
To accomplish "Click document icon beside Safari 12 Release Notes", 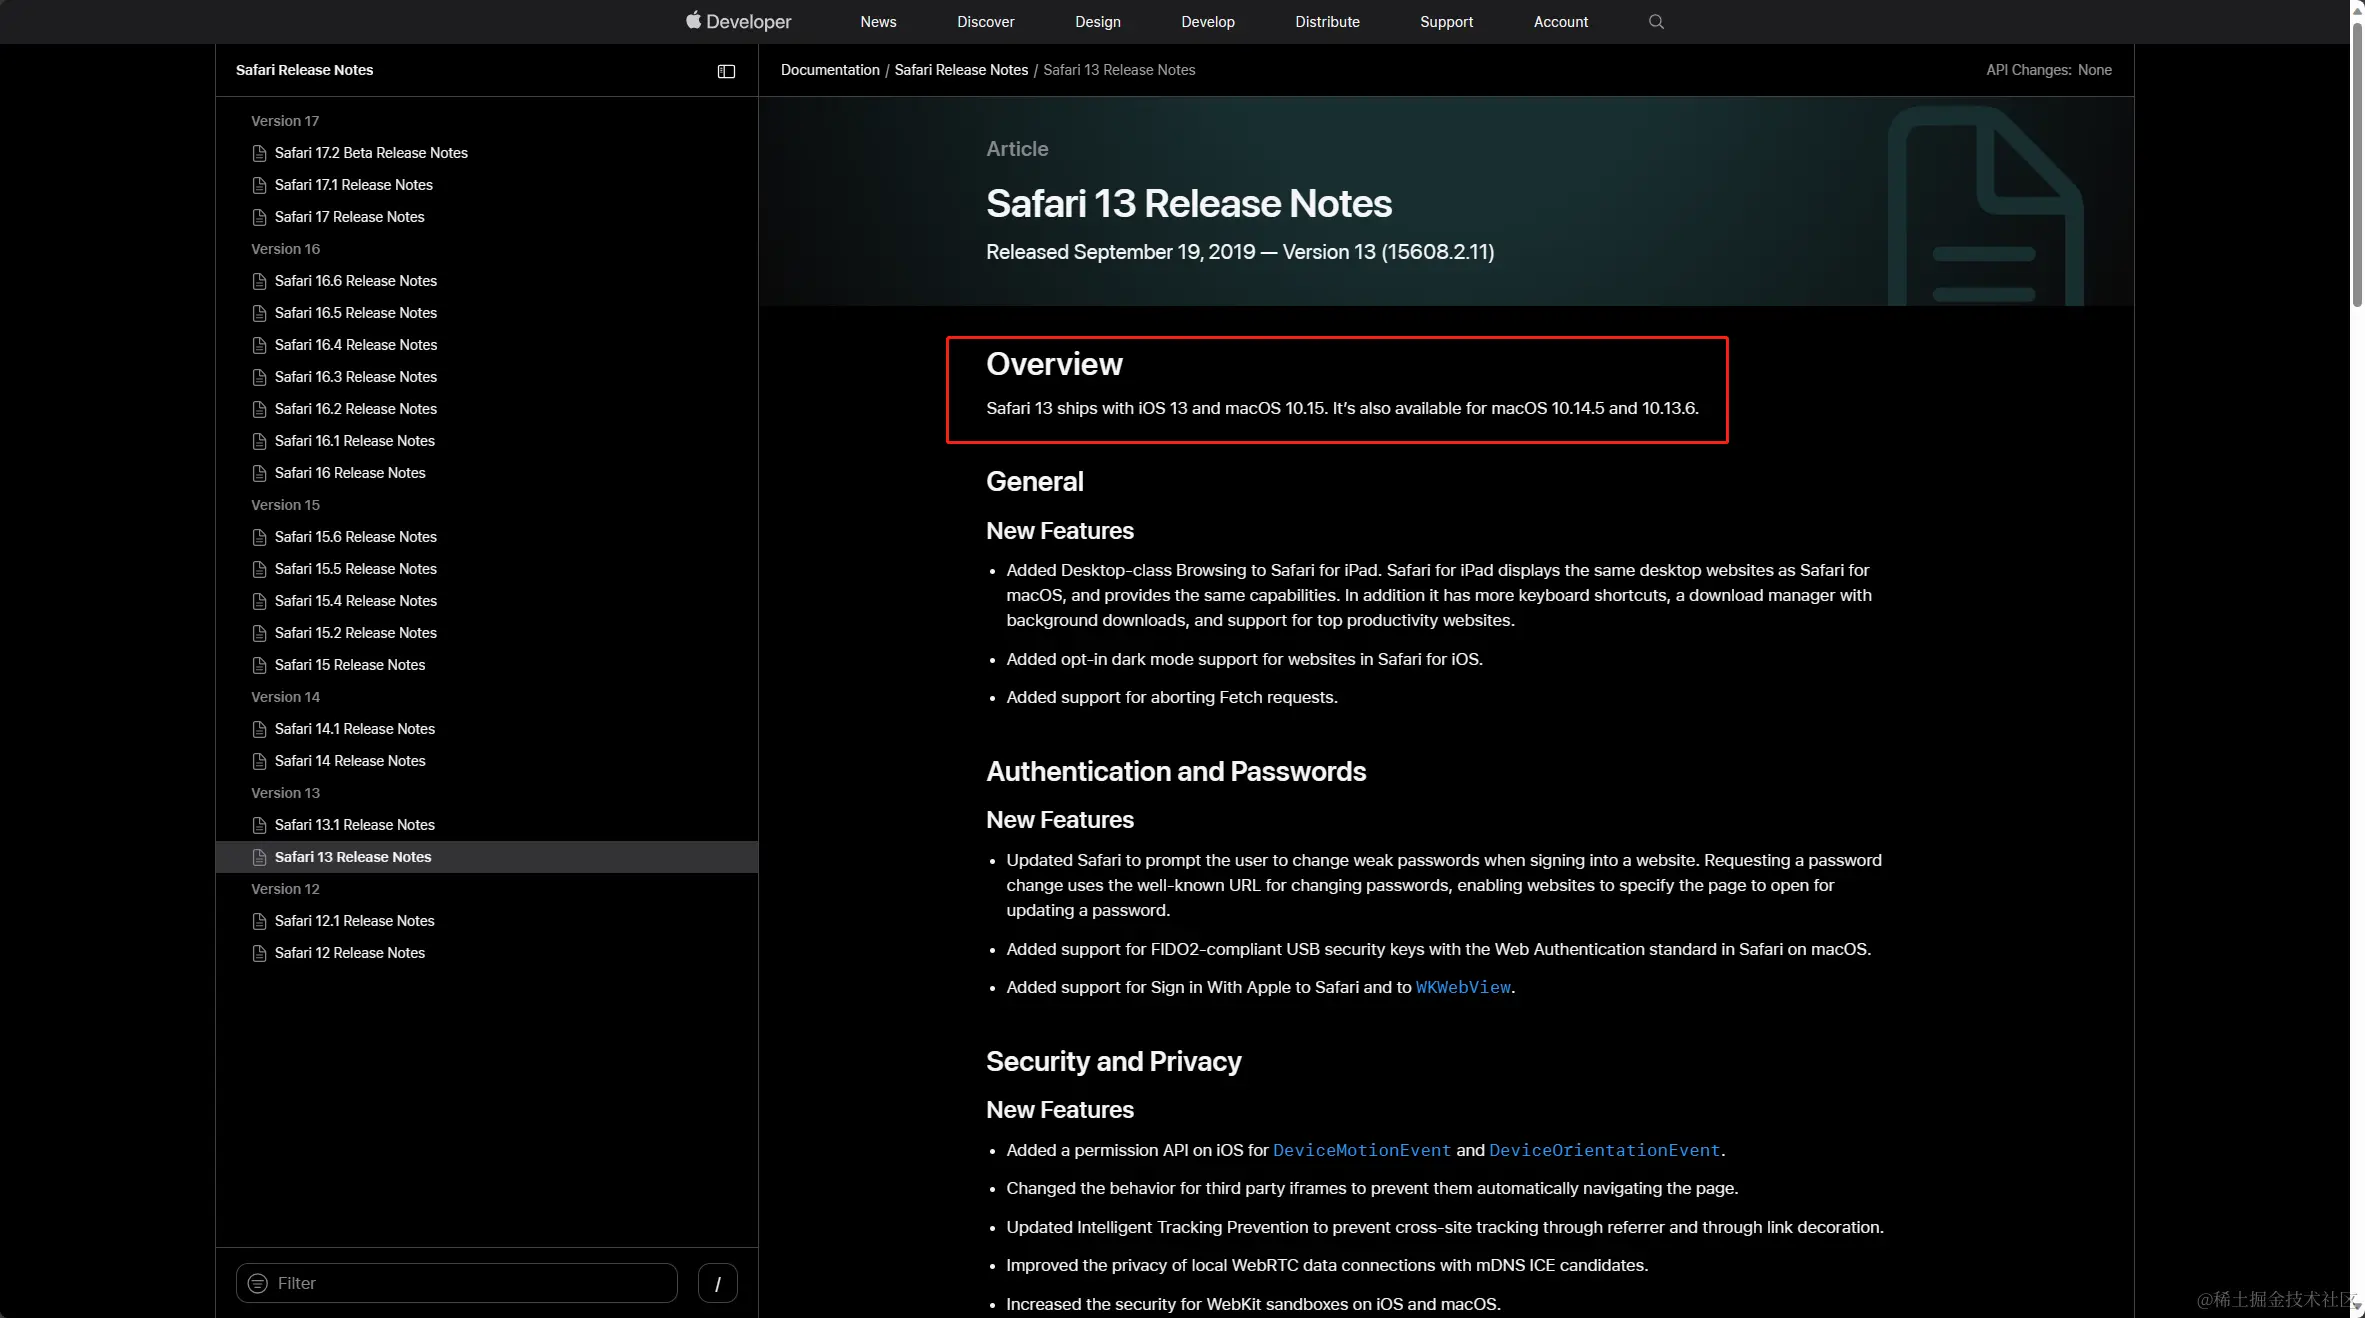I will point(259,953).
